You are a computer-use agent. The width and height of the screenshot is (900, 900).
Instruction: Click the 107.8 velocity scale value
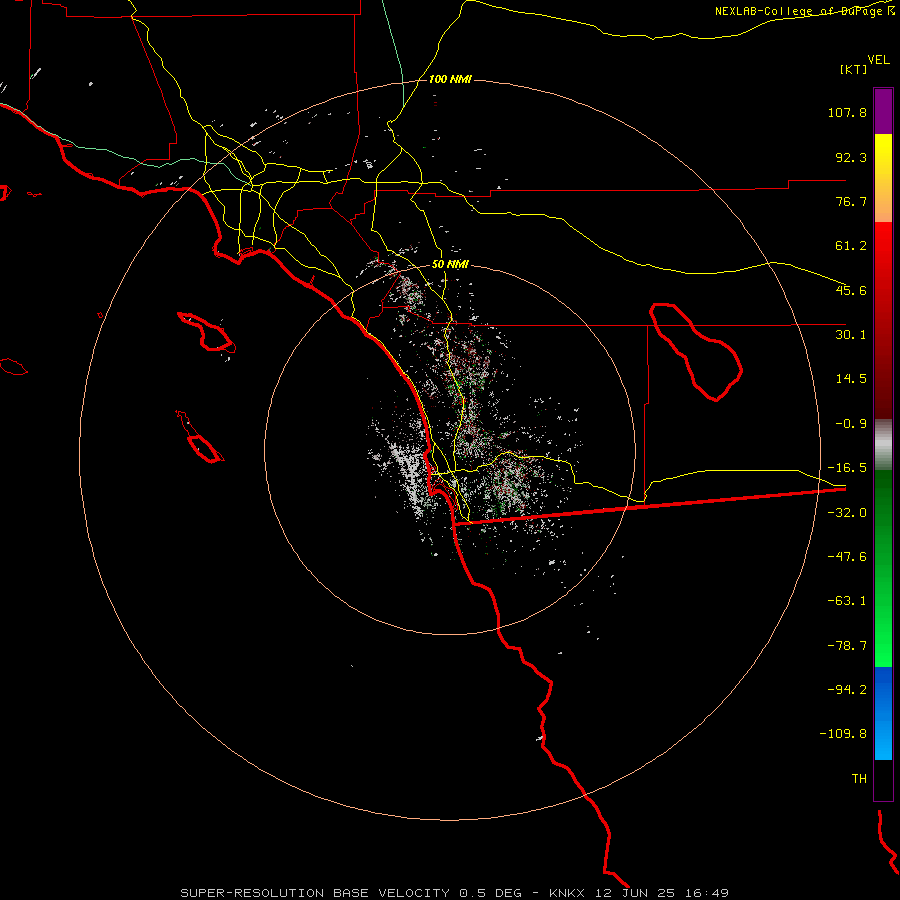tap(847, 112)
